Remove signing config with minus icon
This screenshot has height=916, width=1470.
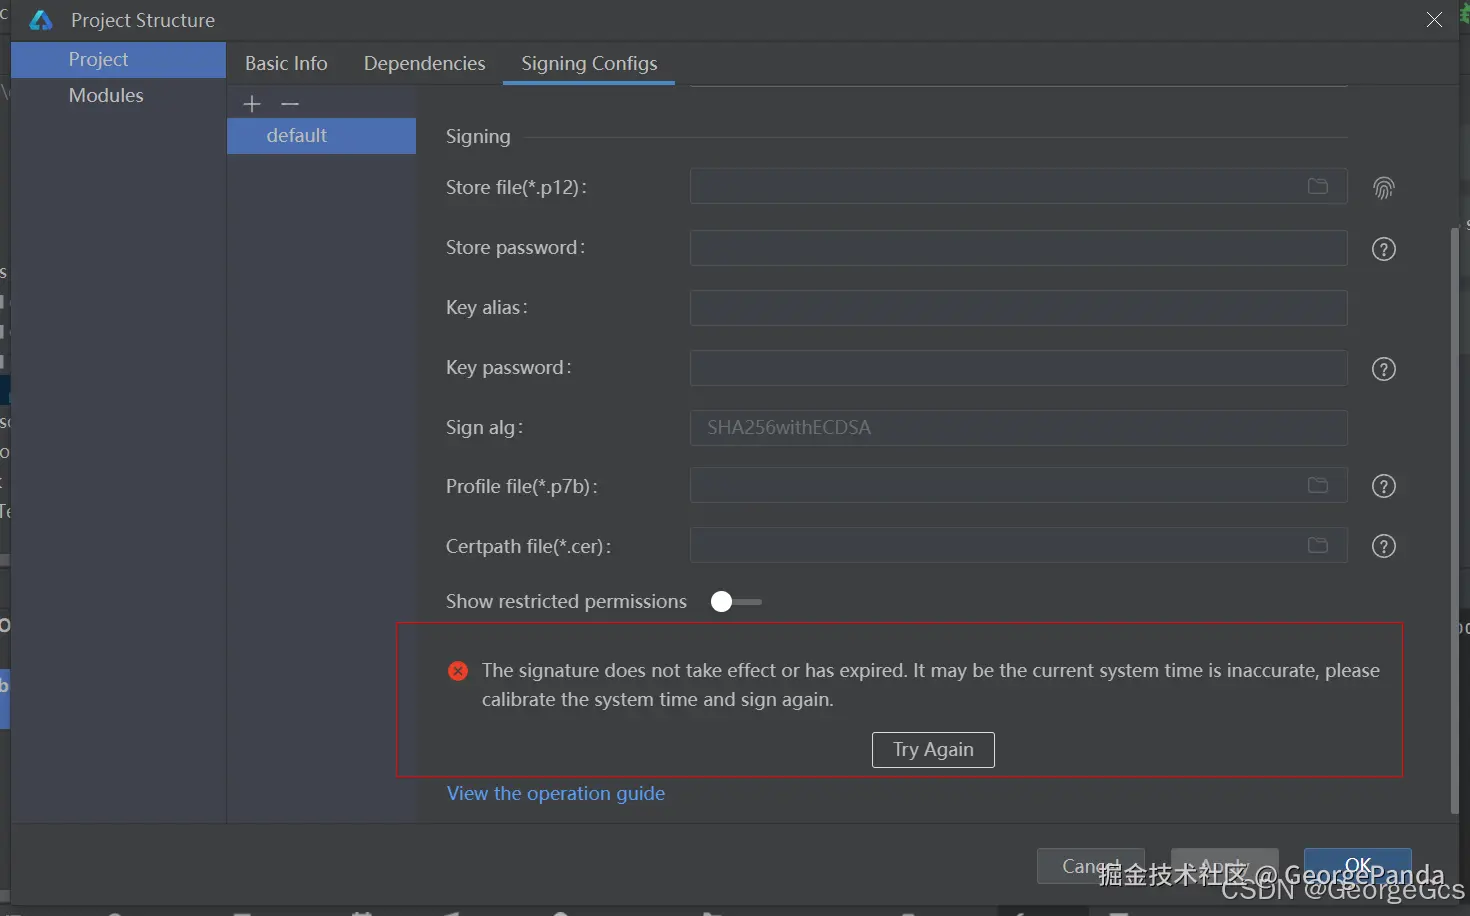click(290, 104)
